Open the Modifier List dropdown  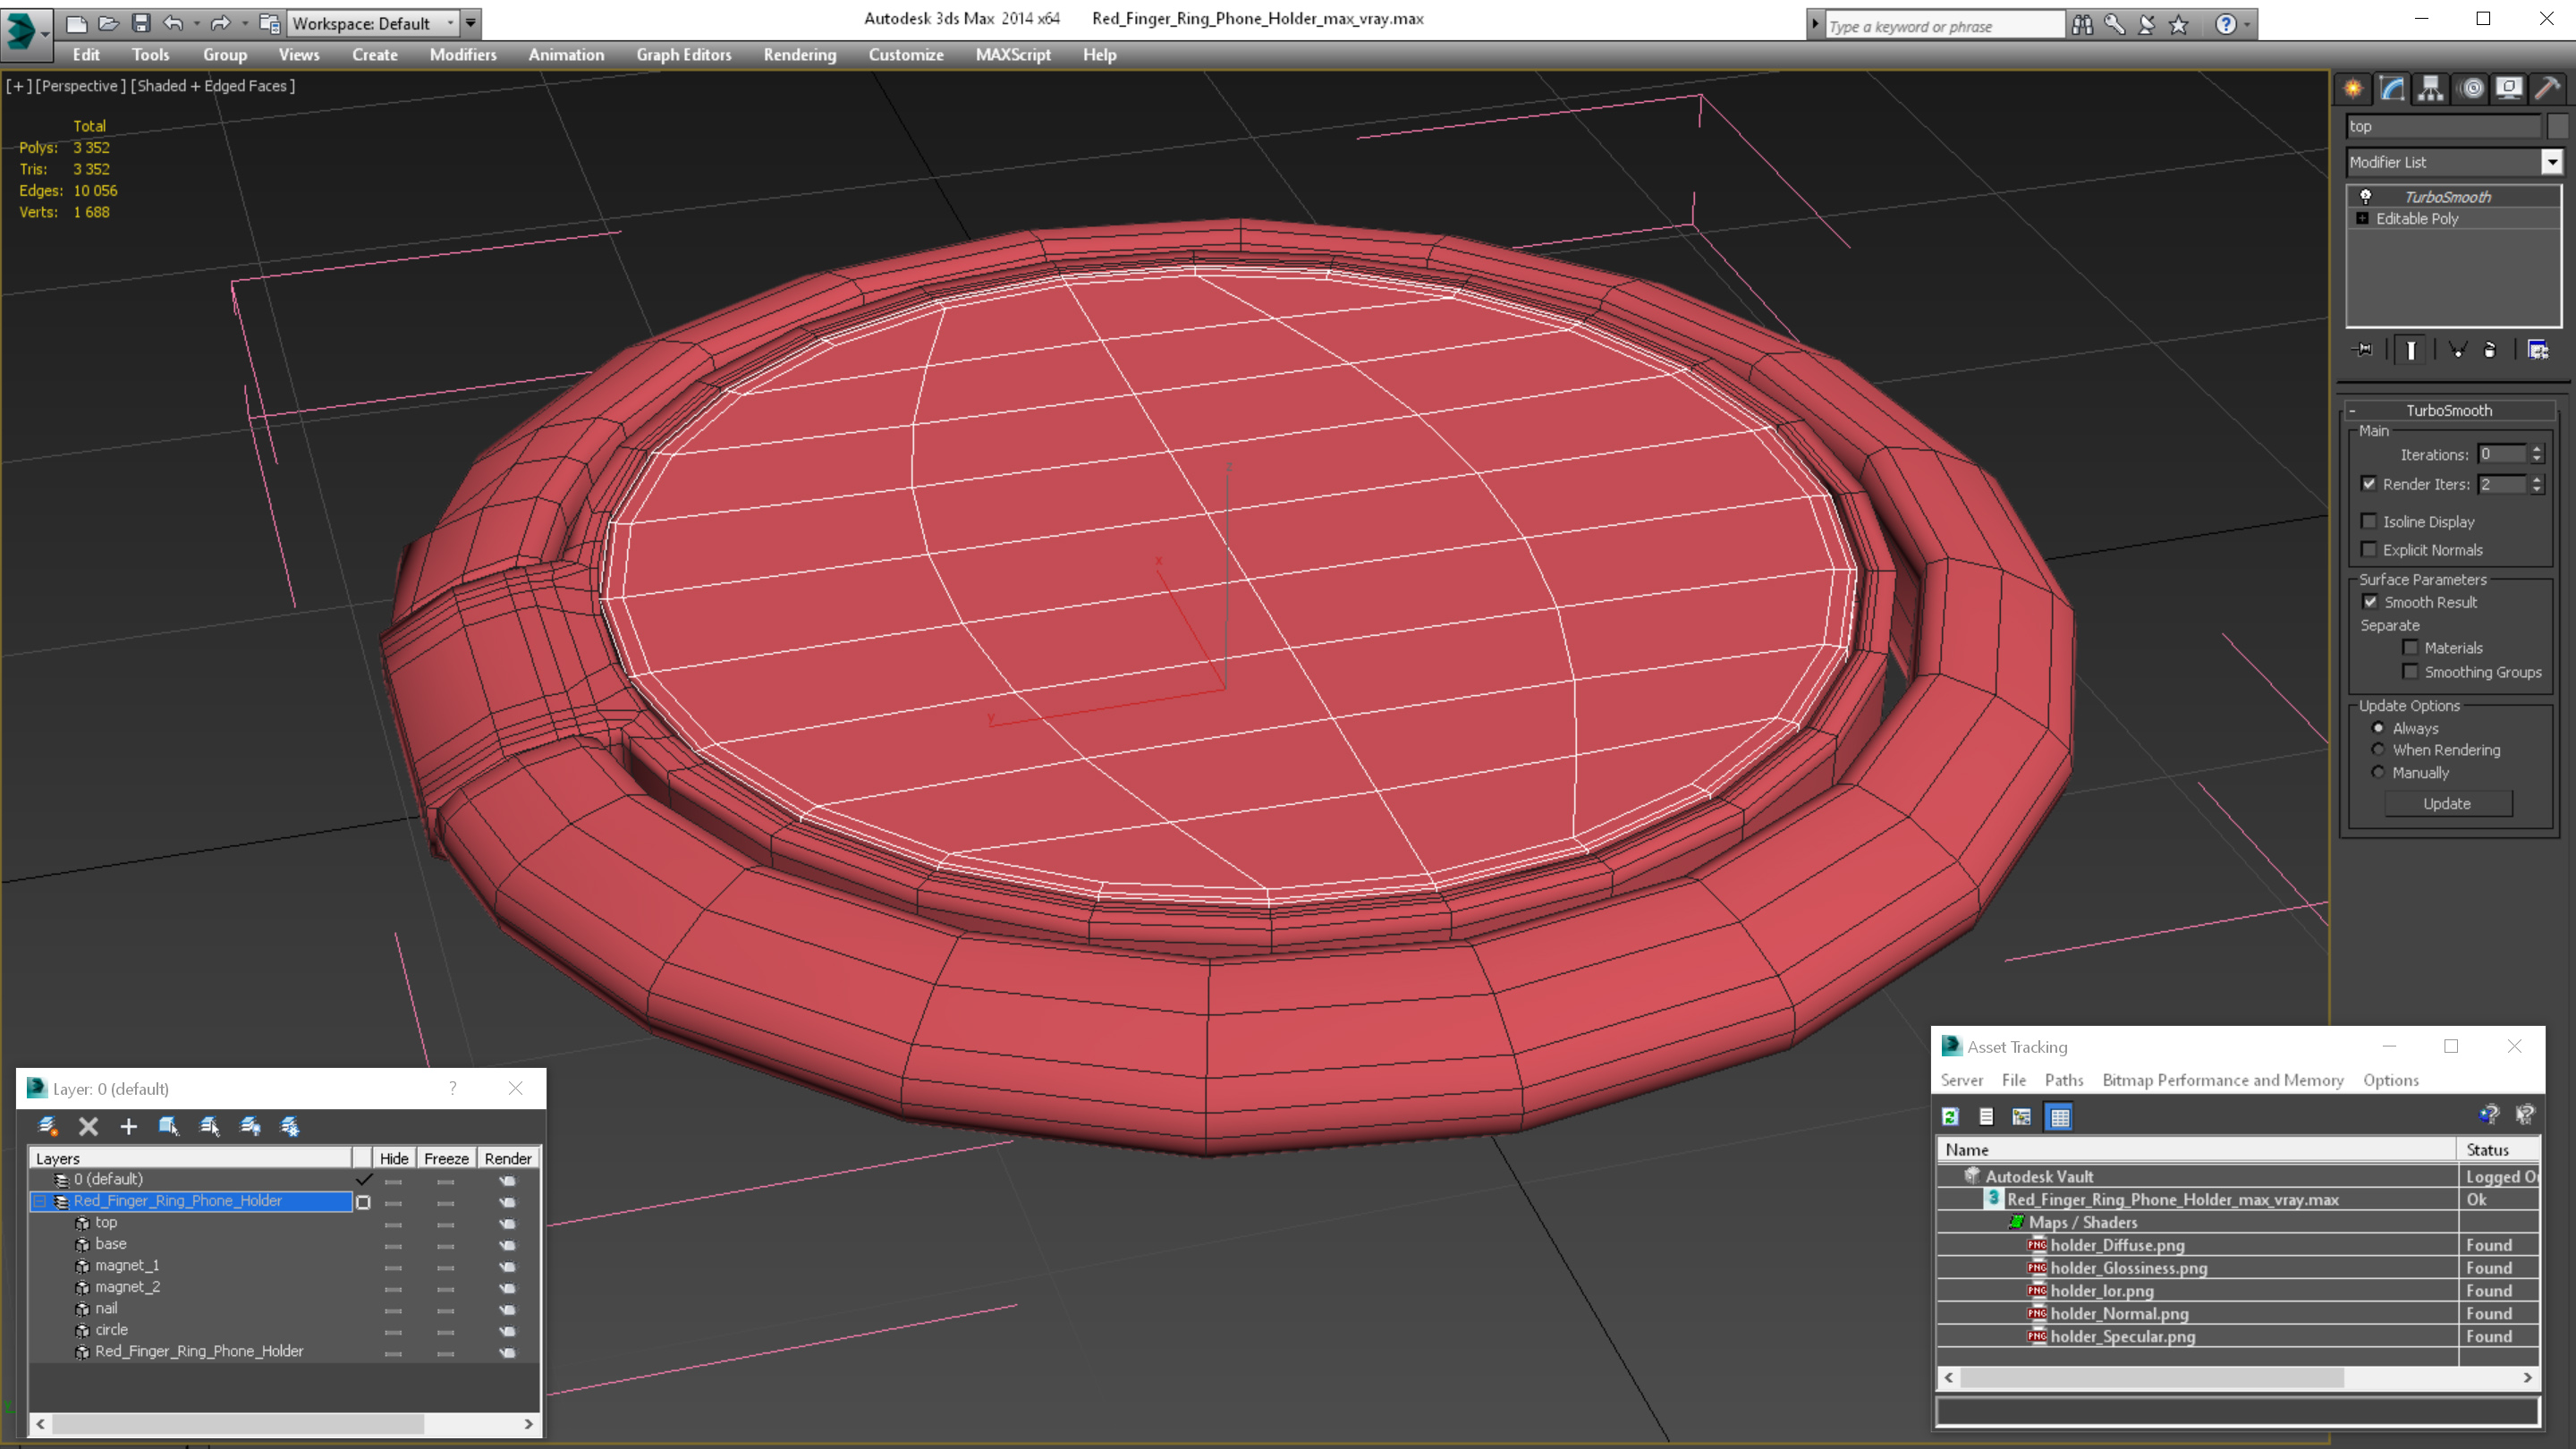2551,162
